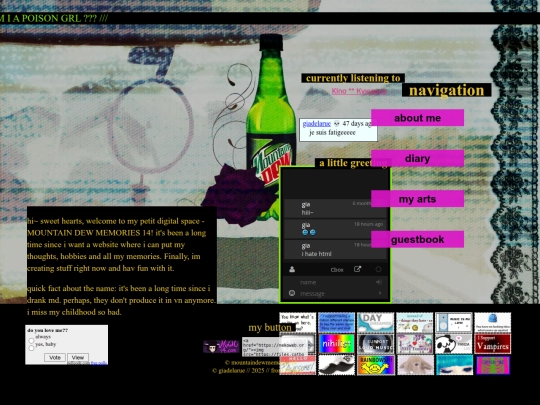The height and width of the screenshot is (405, 540).
Task: Click the Cbox label link
Action: click(337, 270)
